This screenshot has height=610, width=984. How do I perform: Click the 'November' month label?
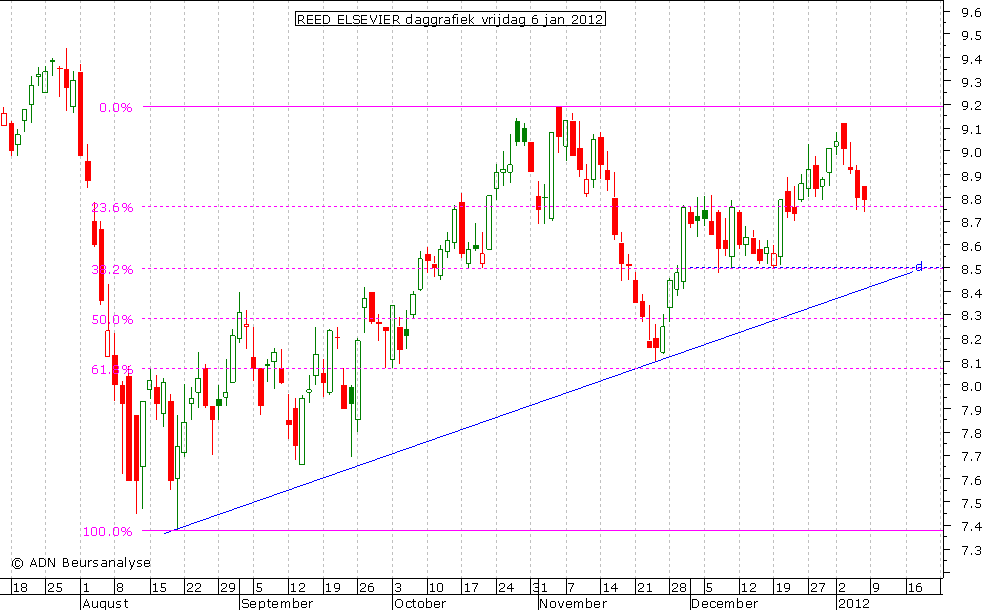pos(574,603)
